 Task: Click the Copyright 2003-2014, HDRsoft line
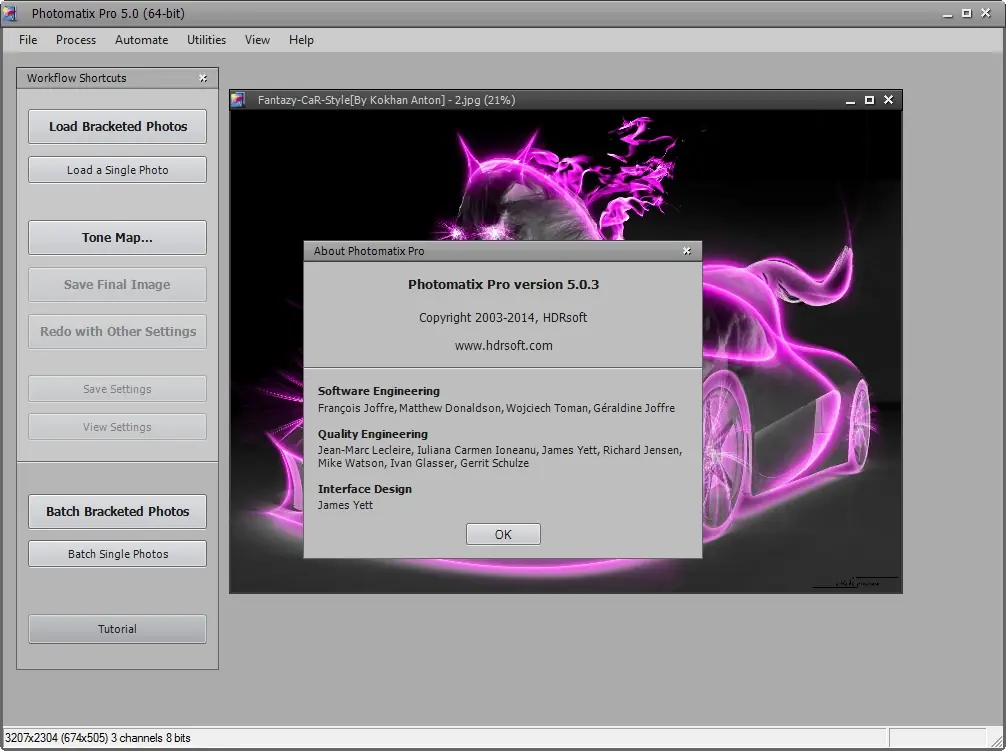click(x=503, y=317)
